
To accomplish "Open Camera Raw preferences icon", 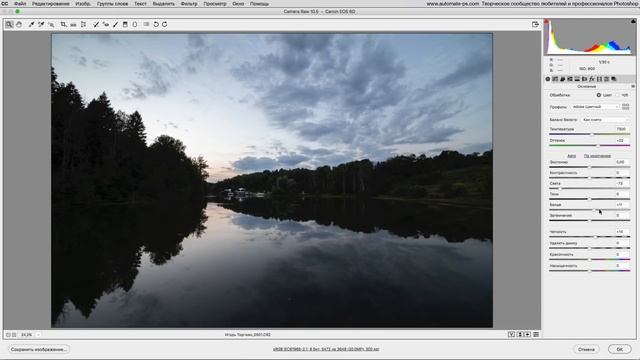I will click(146, 24).
